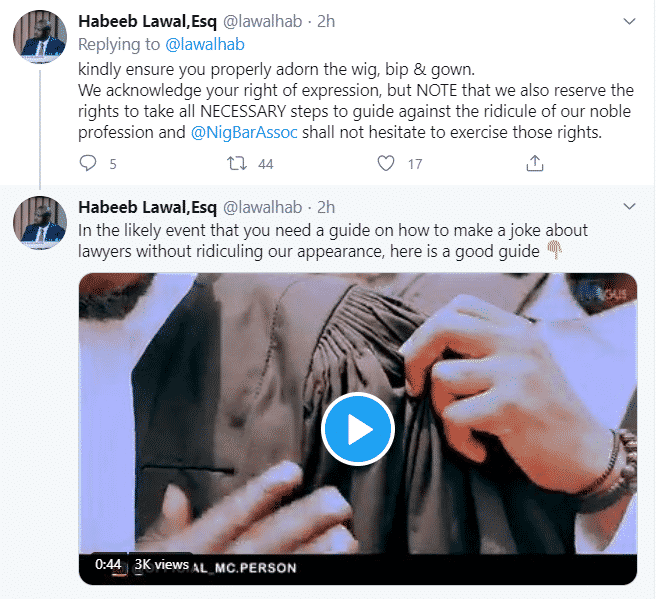Retweet the first tweet with 44 retweets
Image resolution: width=659 pixels, height=599 pixels.
(x=236, y=163)
